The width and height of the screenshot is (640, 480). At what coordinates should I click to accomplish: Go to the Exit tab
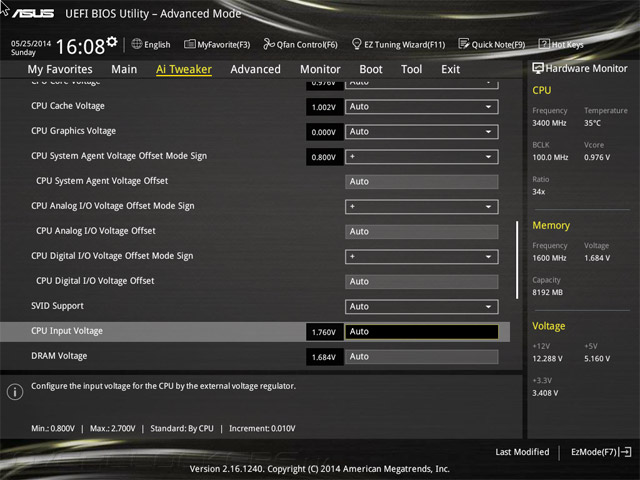click(x=451, y=69)
